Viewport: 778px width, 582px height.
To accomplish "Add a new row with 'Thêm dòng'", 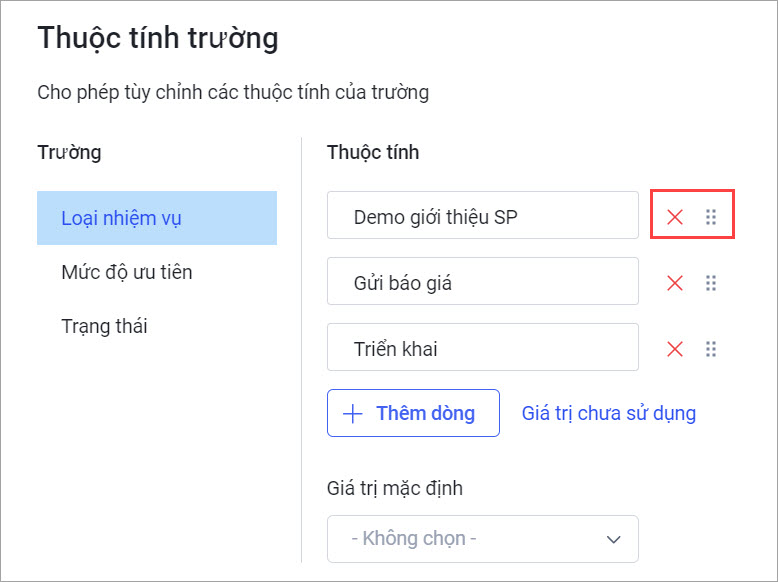I will pyautogui.click(x=413, y=413).
